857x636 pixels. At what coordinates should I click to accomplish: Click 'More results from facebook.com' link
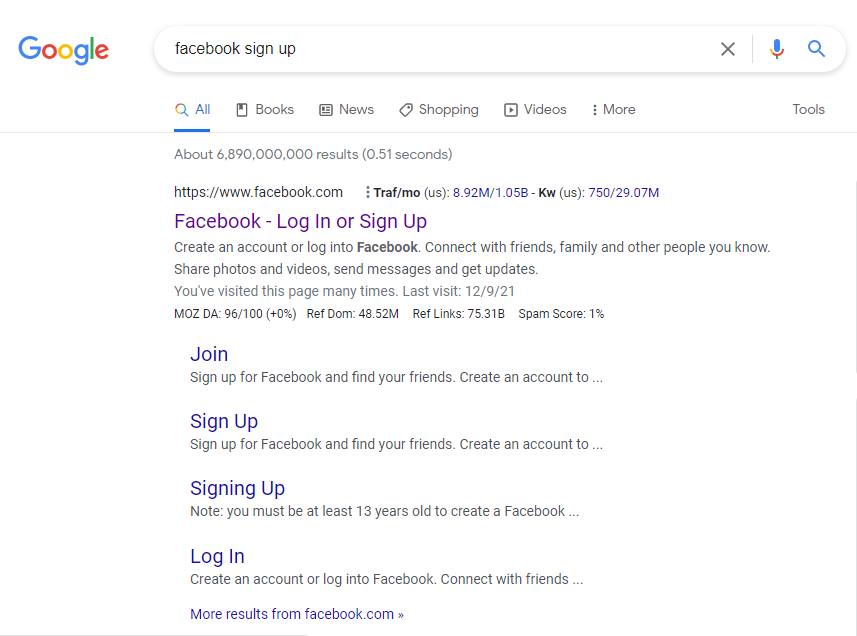tap(297, 614)
